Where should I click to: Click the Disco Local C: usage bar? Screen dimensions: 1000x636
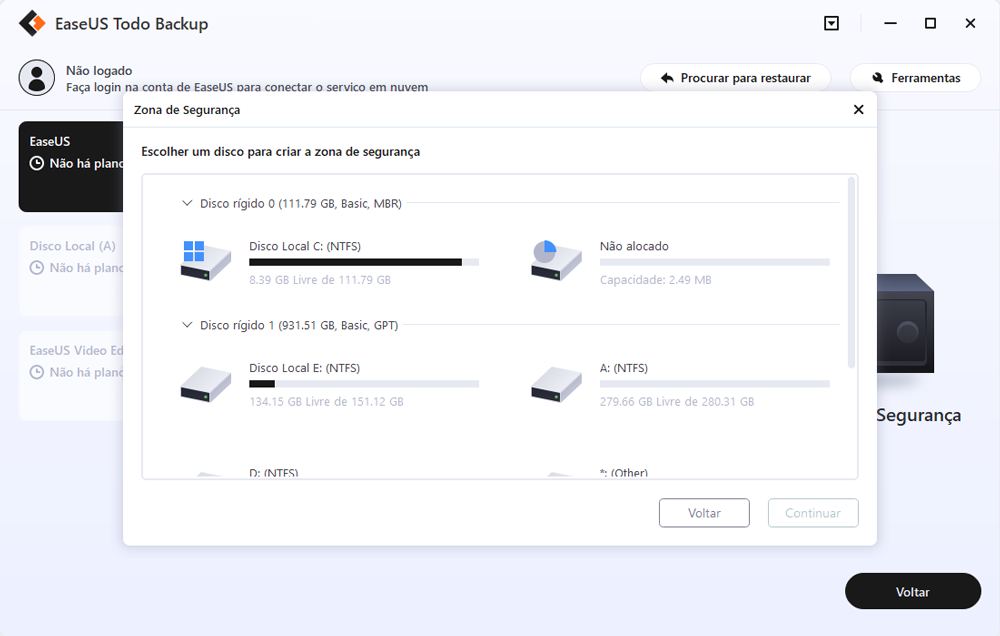(363, 262)
